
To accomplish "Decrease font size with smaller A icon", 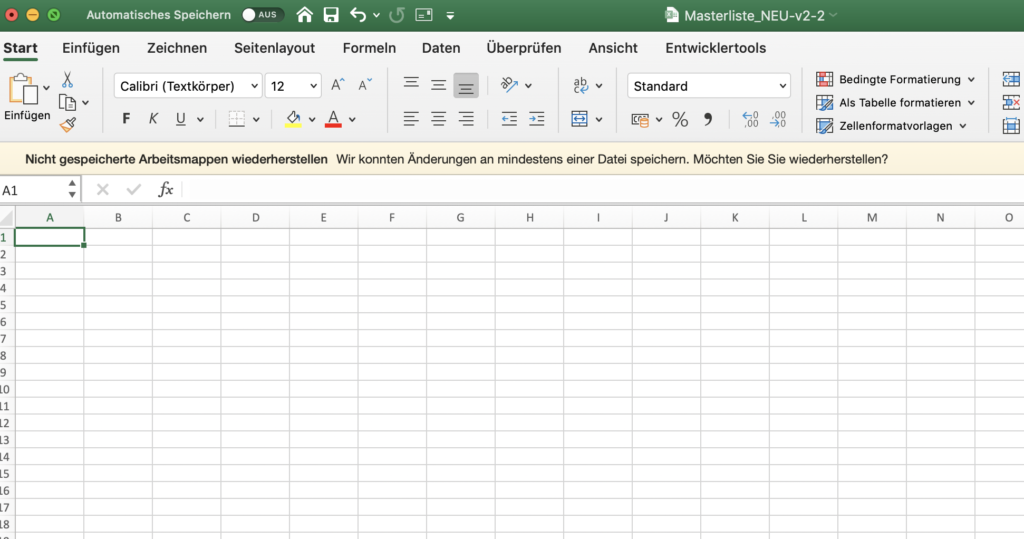I will pos(365,85).
